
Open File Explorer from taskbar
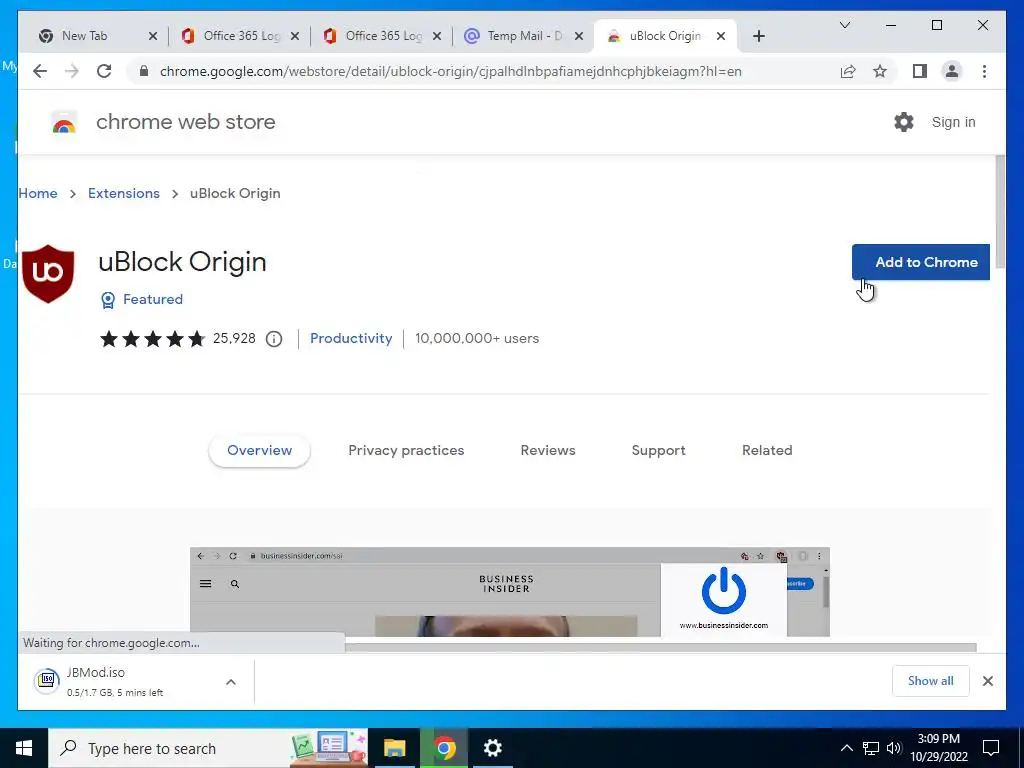[394, 748]
